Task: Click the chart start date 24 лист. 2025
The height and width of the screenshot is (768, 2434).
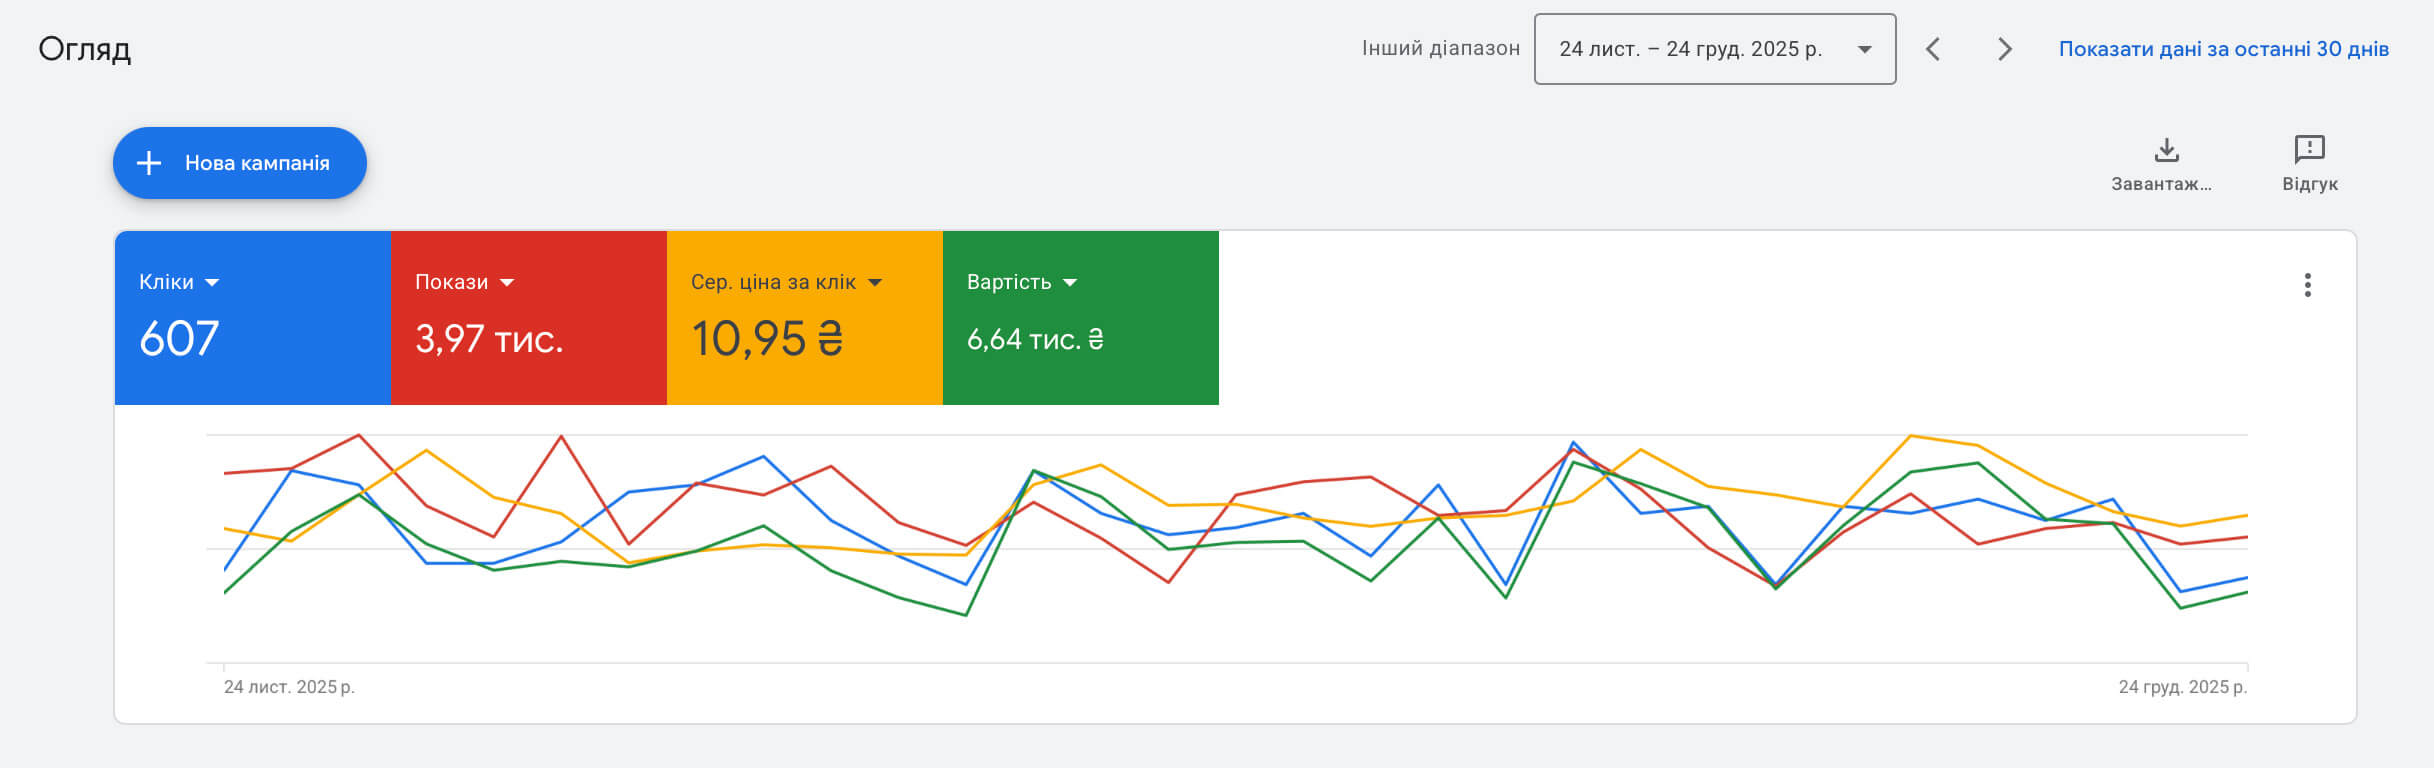Action: tap(289, 687)
